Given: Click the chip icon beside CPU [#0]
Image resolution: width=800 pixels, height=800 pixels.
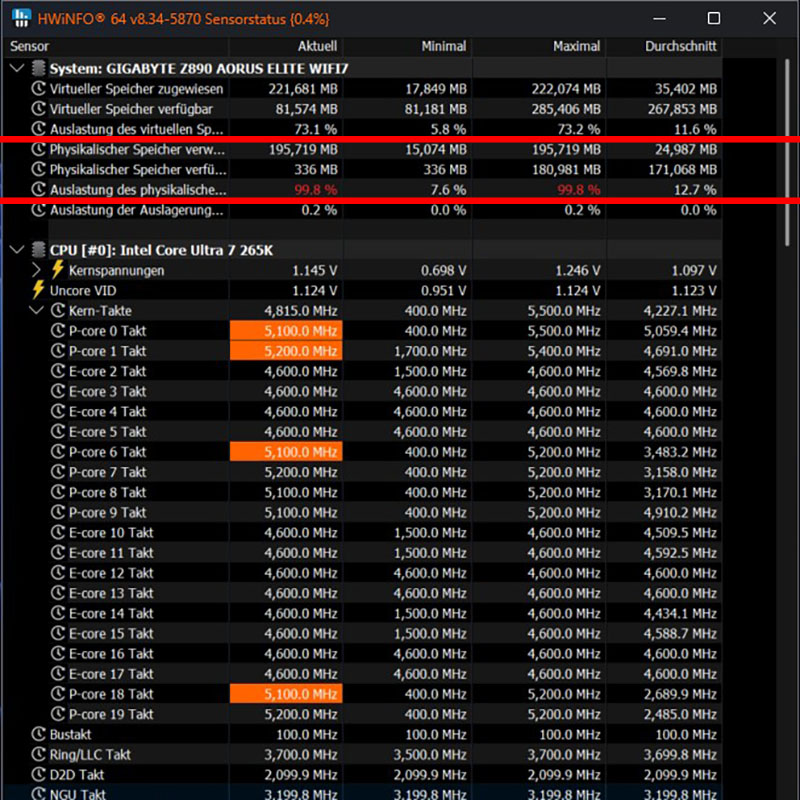Looking at the screenshot, I should 38,249.
